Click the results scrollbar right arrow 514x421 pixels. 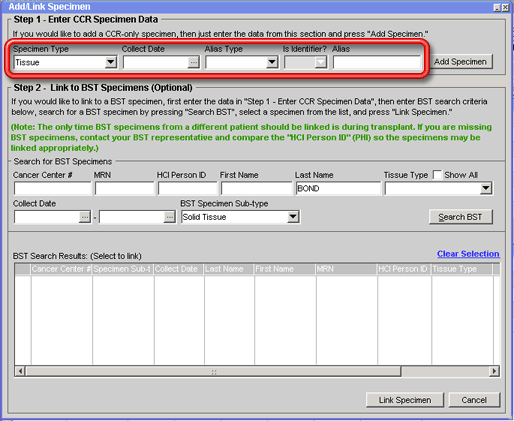pyautogui.click(x=494, y=371)
